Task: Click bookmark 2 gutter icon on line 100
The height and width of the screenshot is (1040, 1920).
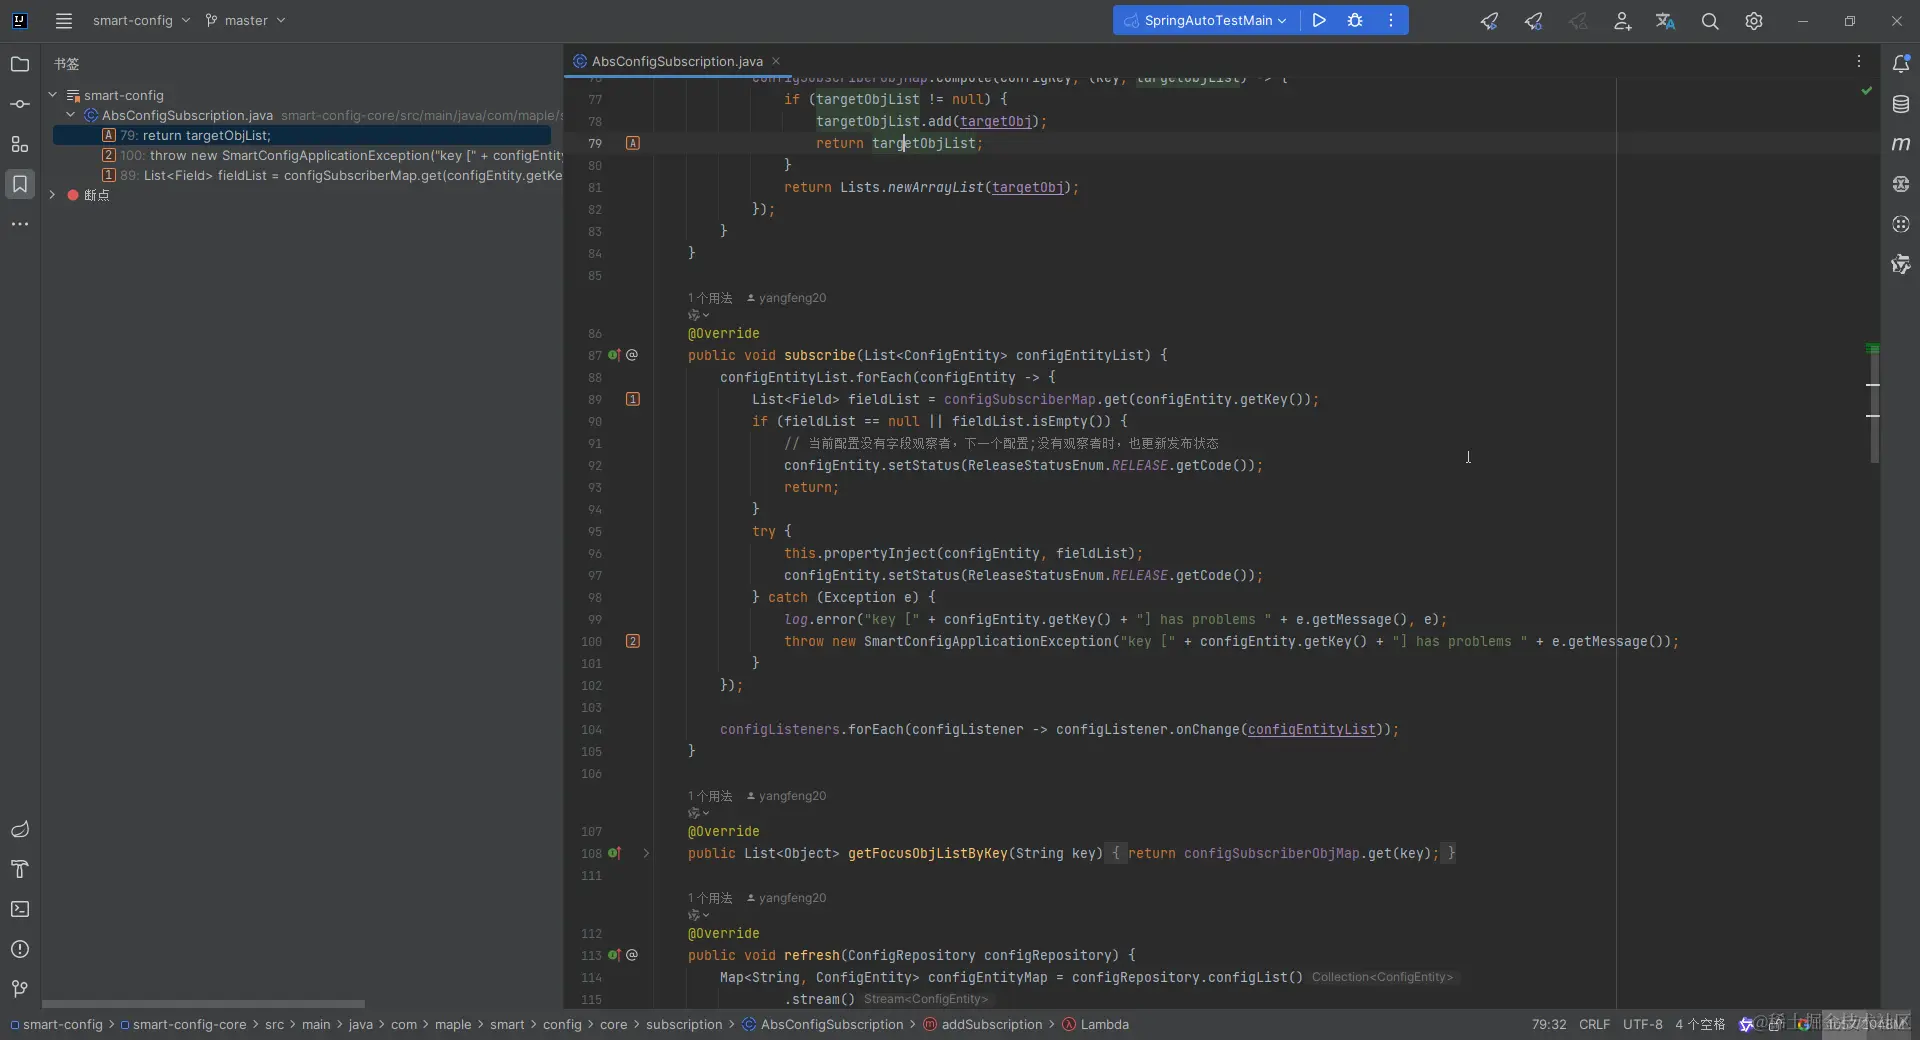Action: click(x=632, y=641)
